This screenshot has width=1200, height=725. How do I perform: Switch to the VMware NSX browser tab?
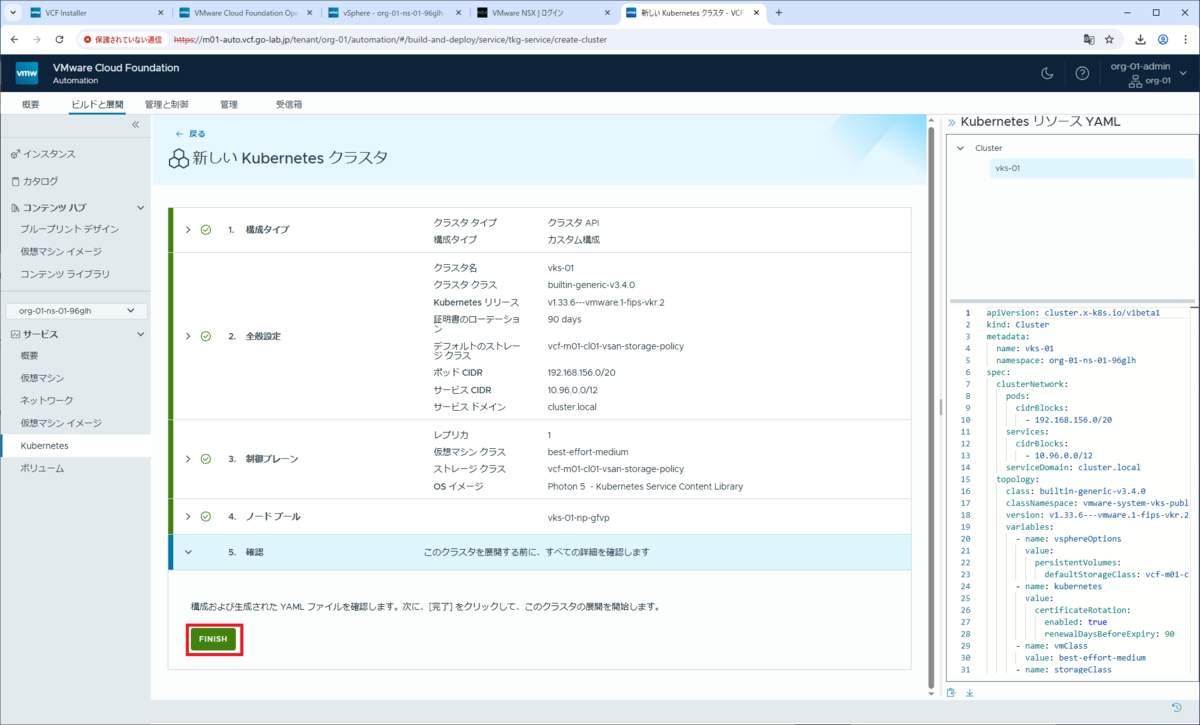tap(544, 13)
